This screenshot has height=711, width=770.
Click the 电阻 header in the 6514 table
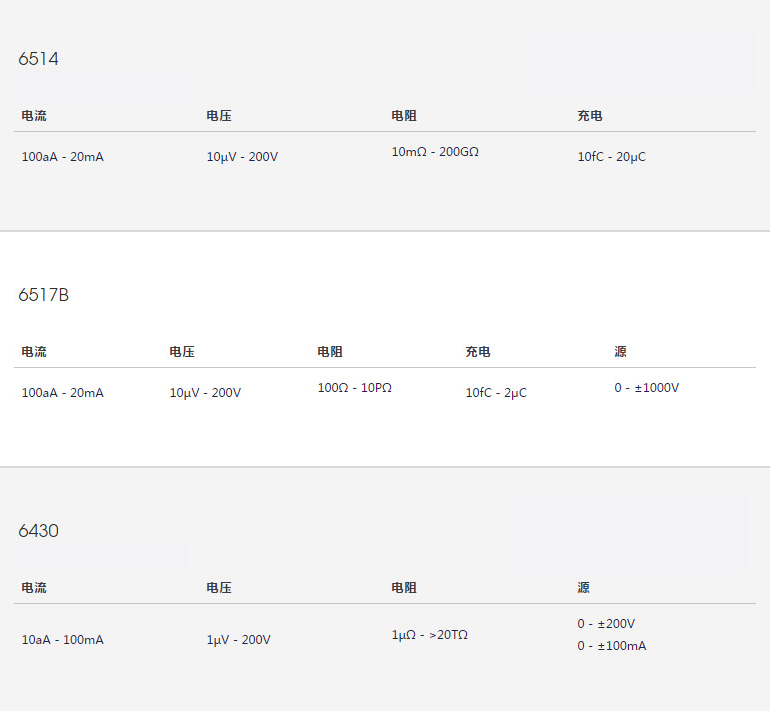(x=404, y=116)
